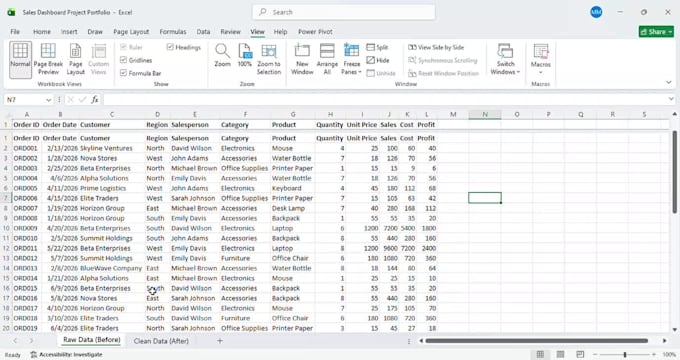This screenshot has height=360, width=680.
Task: Switch to Page Layout view
Action: [75, 59]
